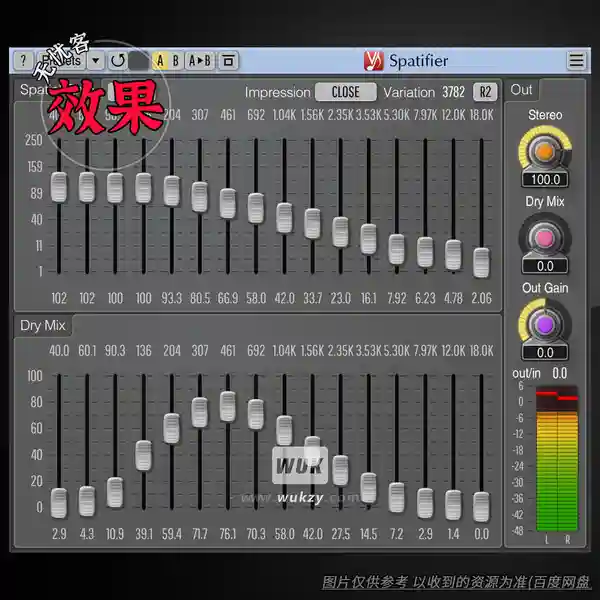Screen dimensions: 600x600
Task: Click the Spatial 7.97K band slider handle
Action: click(x=425, y=252)
